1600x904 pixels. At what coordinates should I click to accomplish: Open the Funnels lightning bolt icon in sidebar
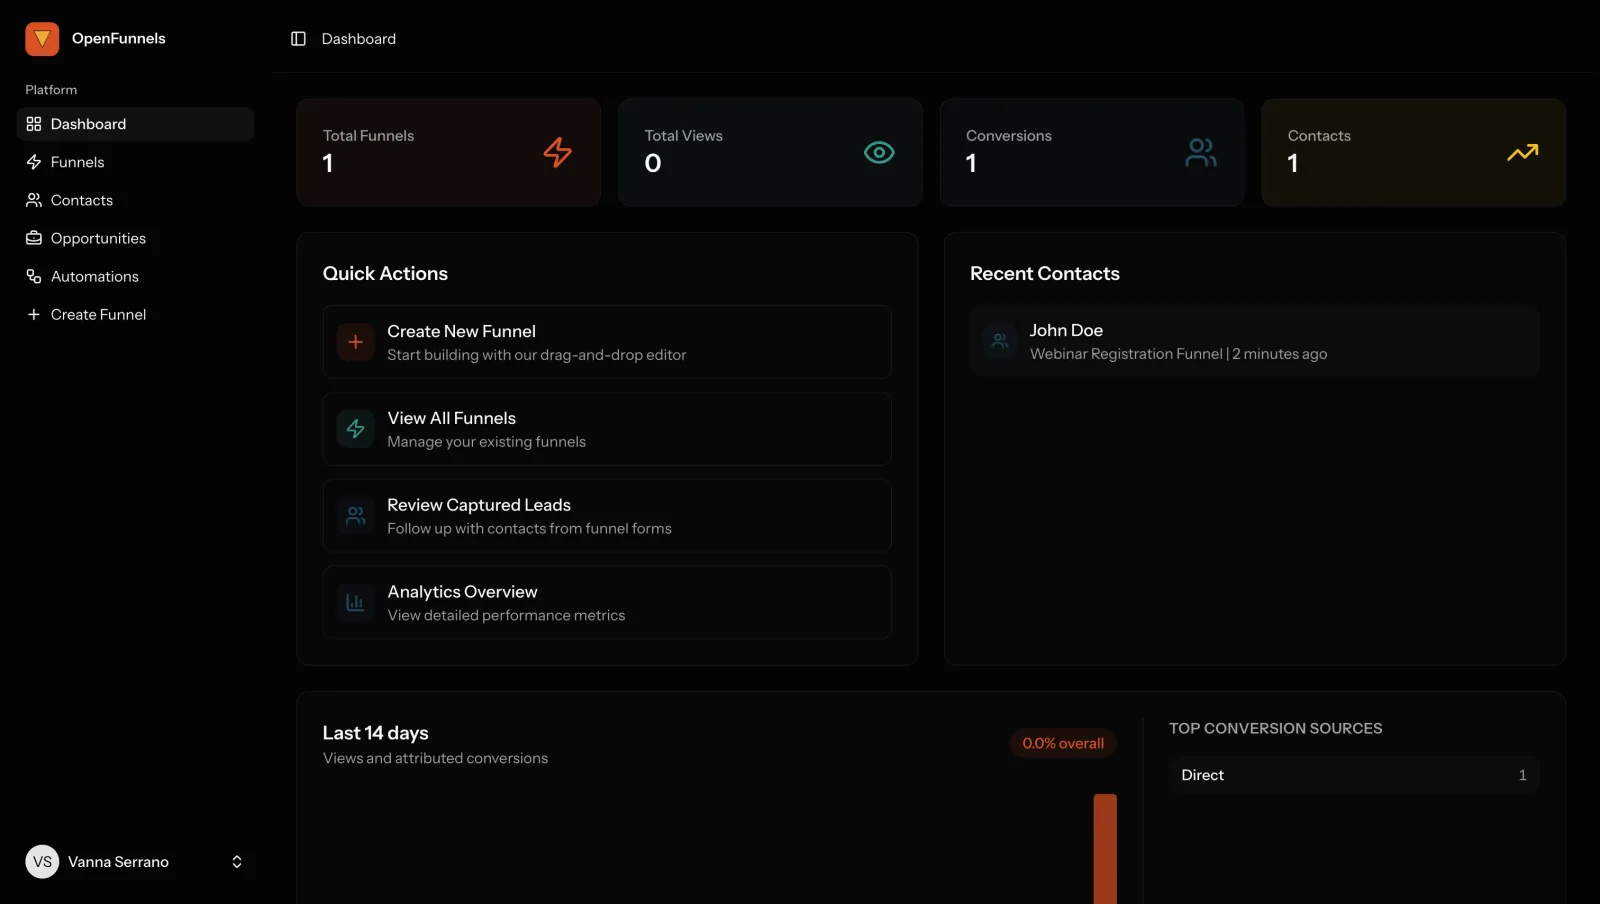pos(34,162)
